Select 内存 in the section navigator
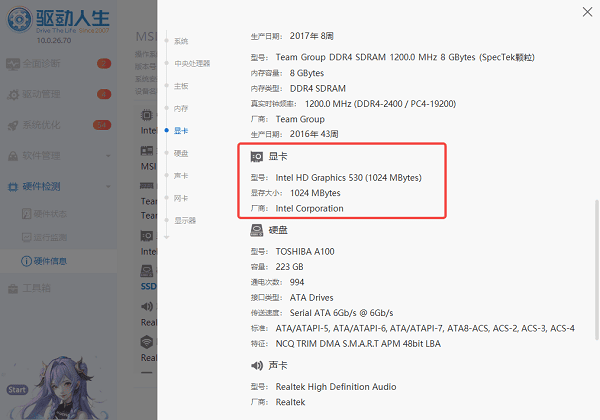The width and height of the screenshot is (600, 420). [x=180, y=108]
